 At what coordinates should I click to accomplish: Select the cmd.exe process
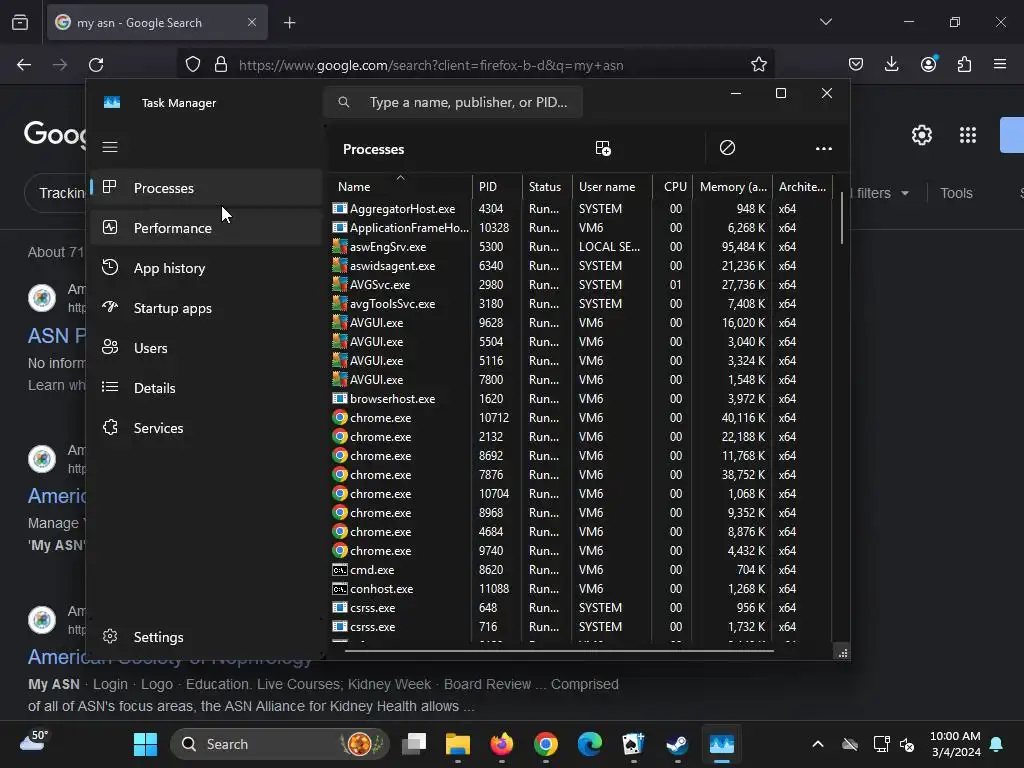pos(581,569)
